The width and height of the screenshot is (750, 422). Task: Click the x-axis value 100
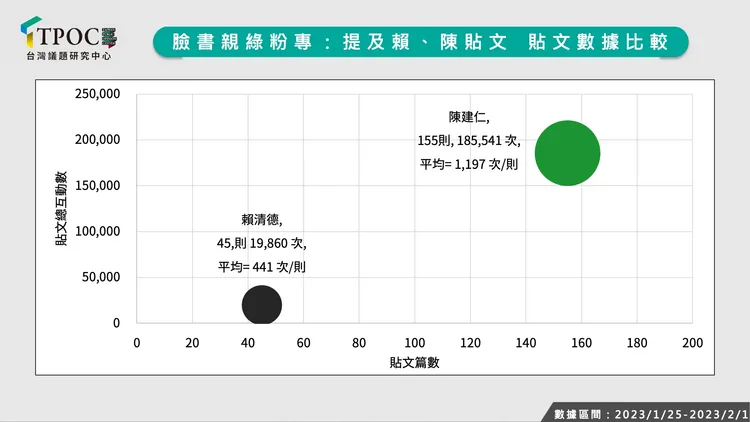click(415, 343)
